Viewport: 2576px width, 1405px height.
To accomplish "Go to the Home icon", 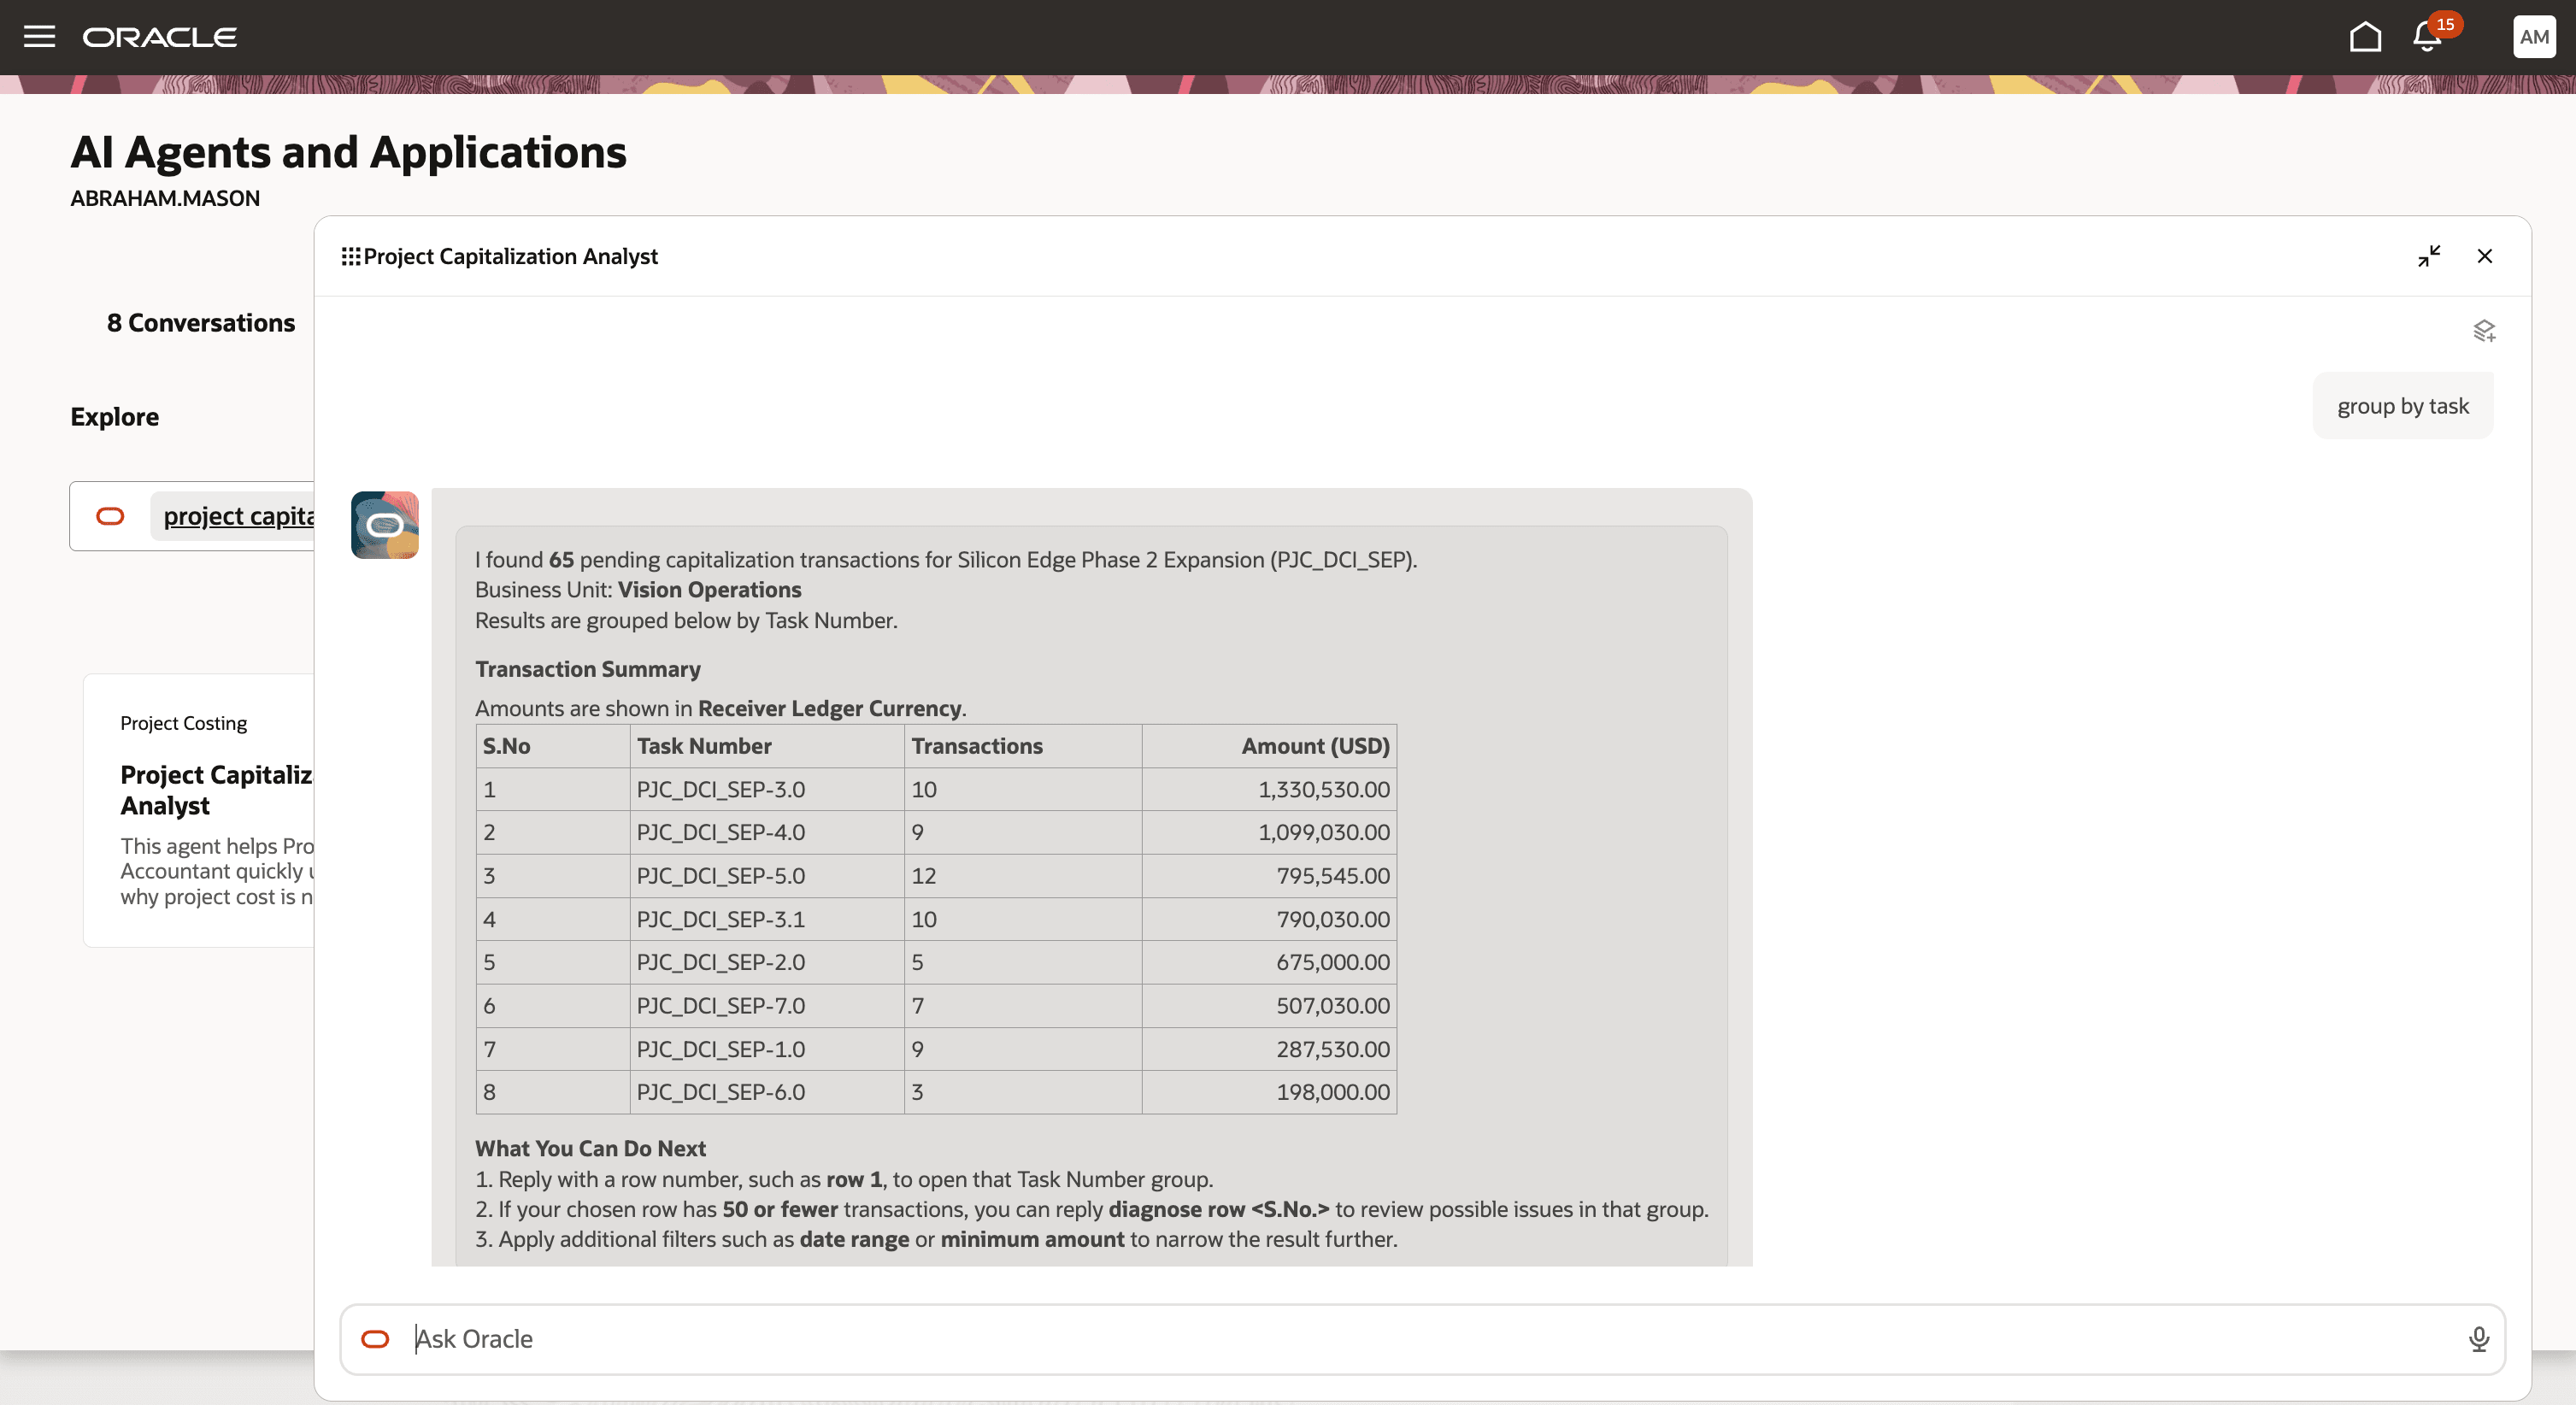I will [x=2365, y=37].
